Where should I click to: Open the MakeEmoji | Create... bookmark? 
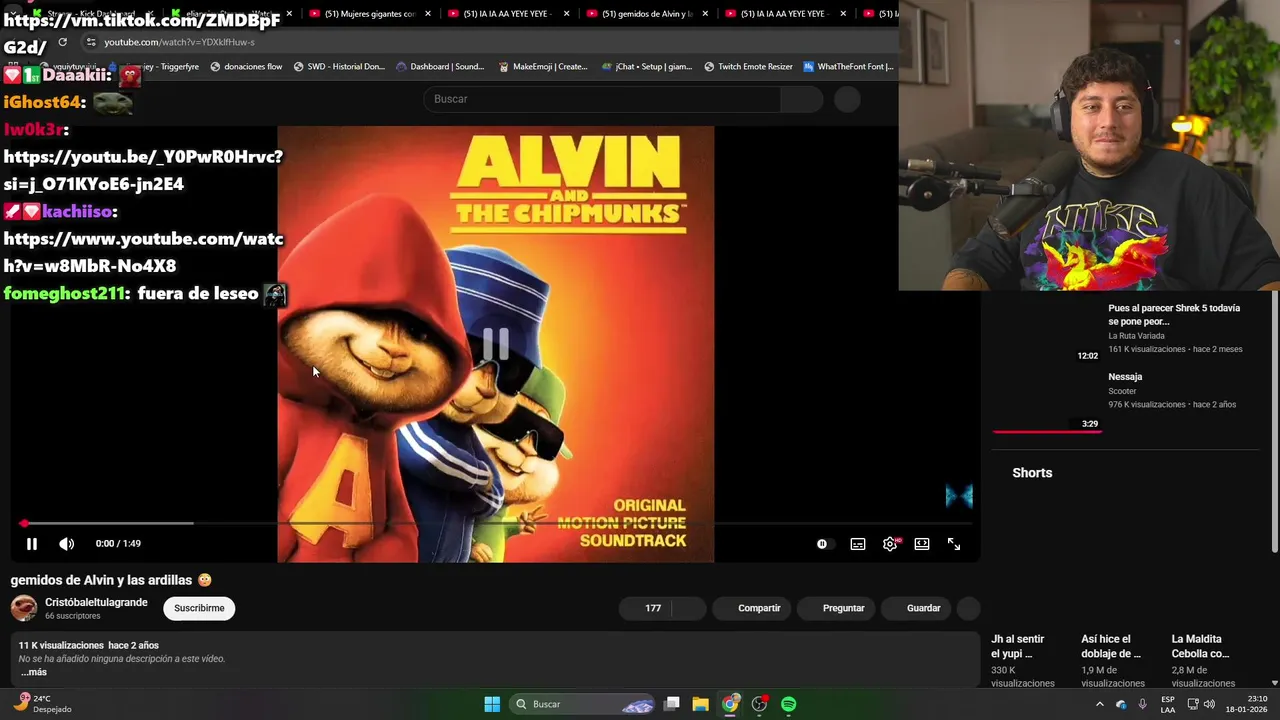point(543,67)
